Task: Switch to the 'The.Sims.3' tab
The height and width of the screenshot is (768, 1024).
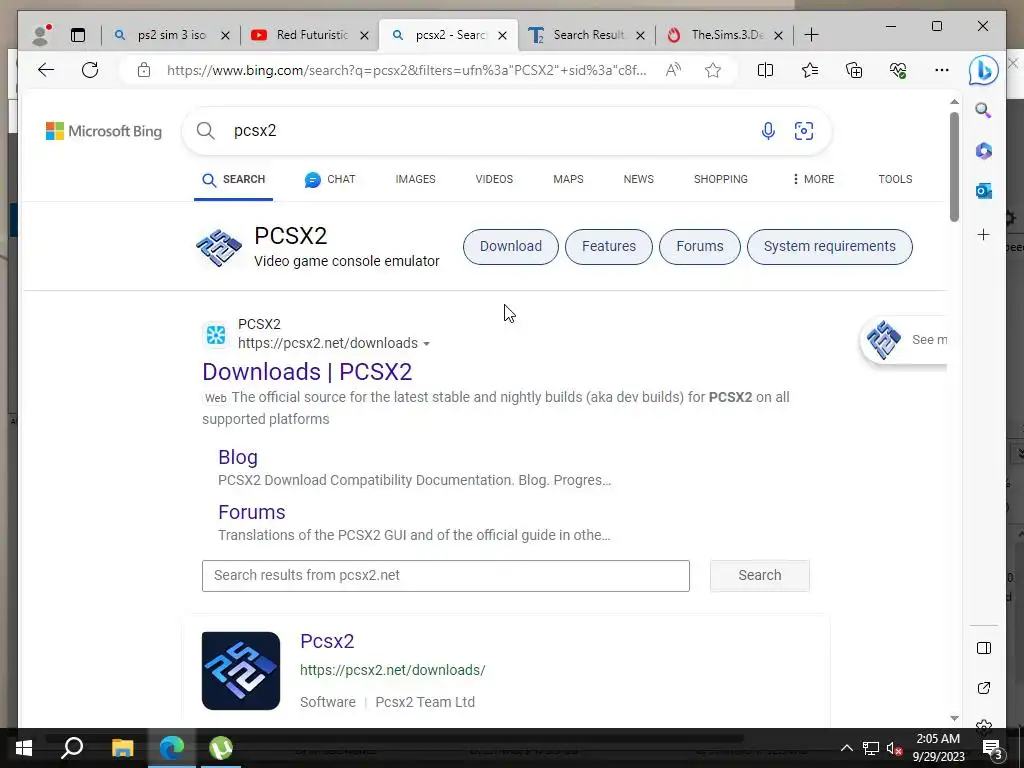Action: click(726, 35)
